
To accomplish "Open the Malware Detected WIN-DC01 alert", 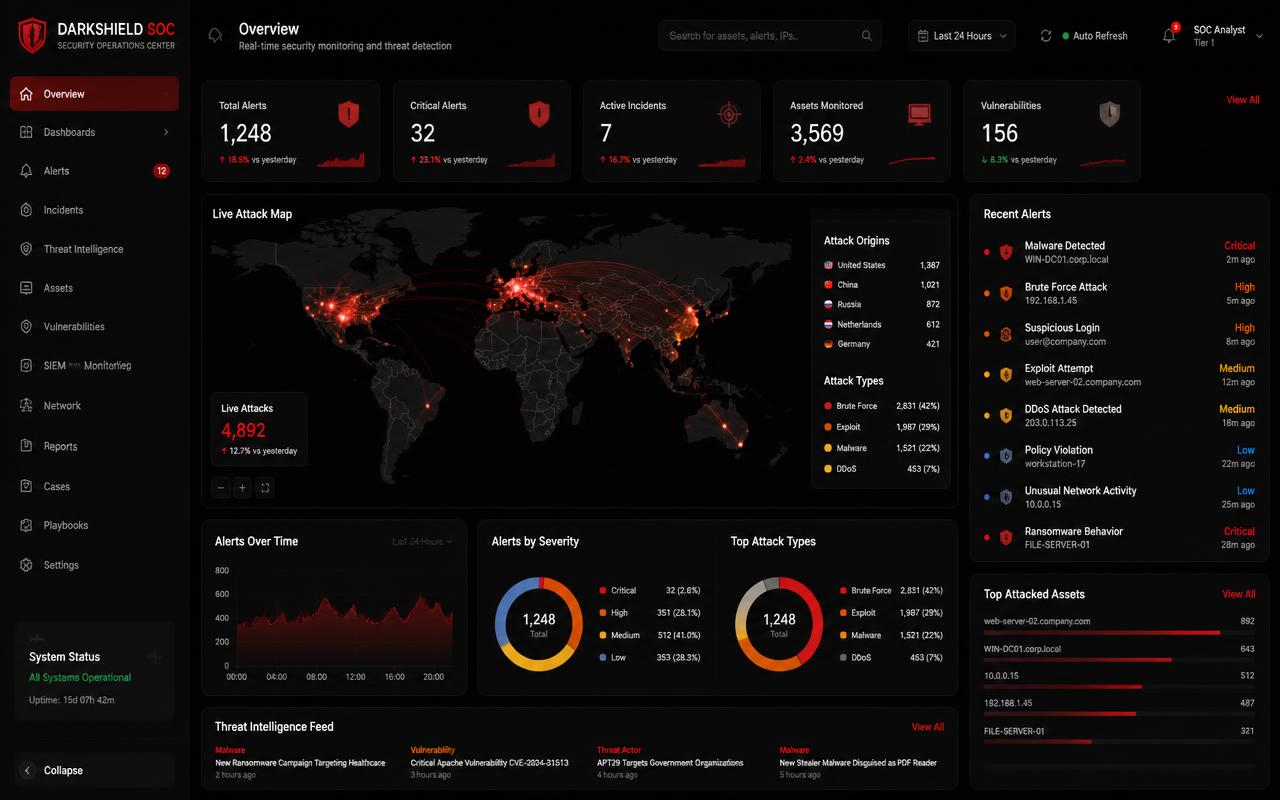I will tap(1119, 252).
